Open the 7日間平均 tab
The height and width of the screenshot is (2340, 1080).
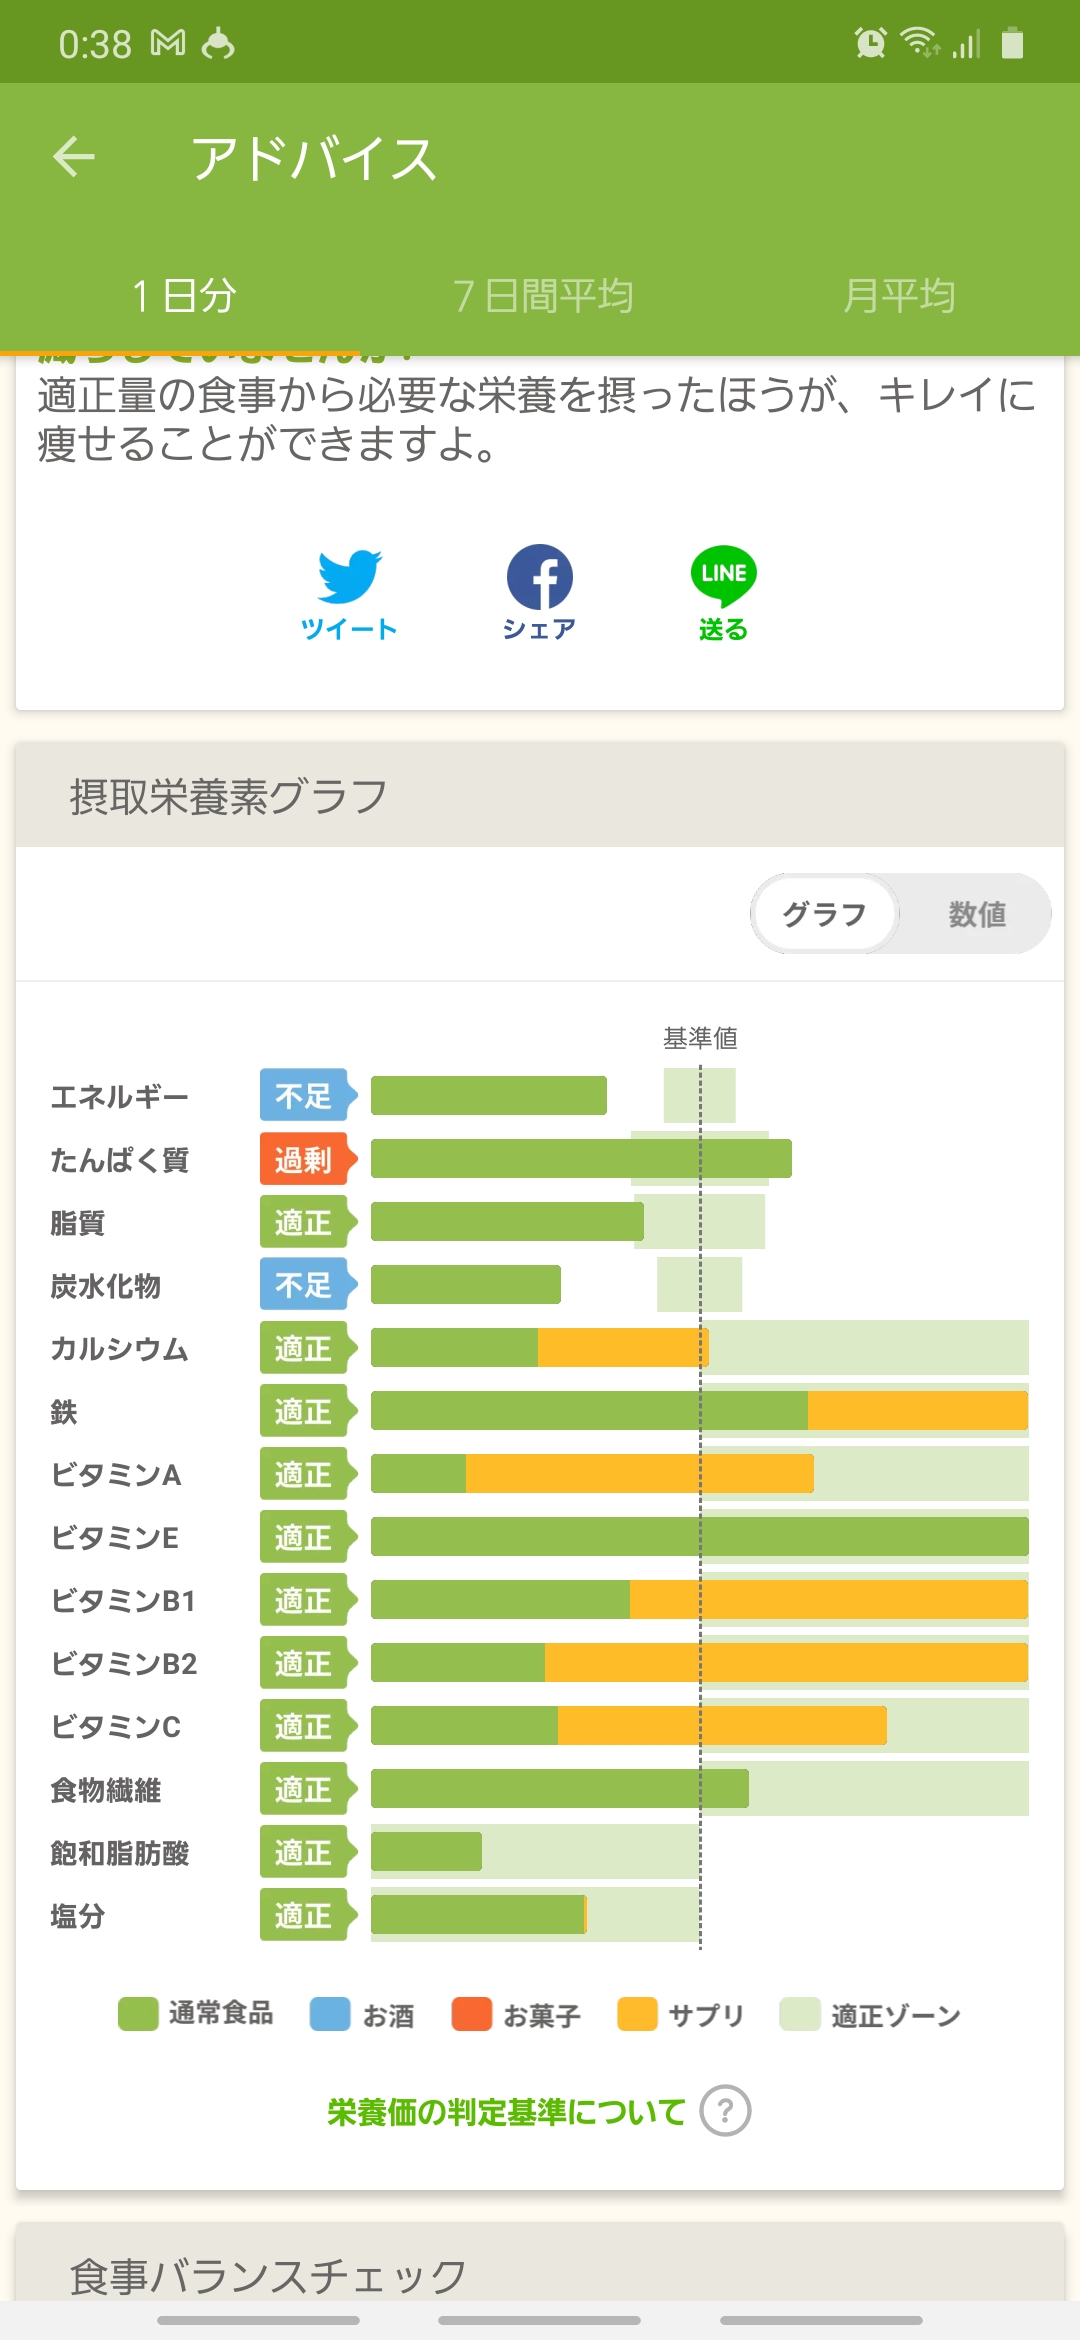pyautogui.click(x=543, y=296)
